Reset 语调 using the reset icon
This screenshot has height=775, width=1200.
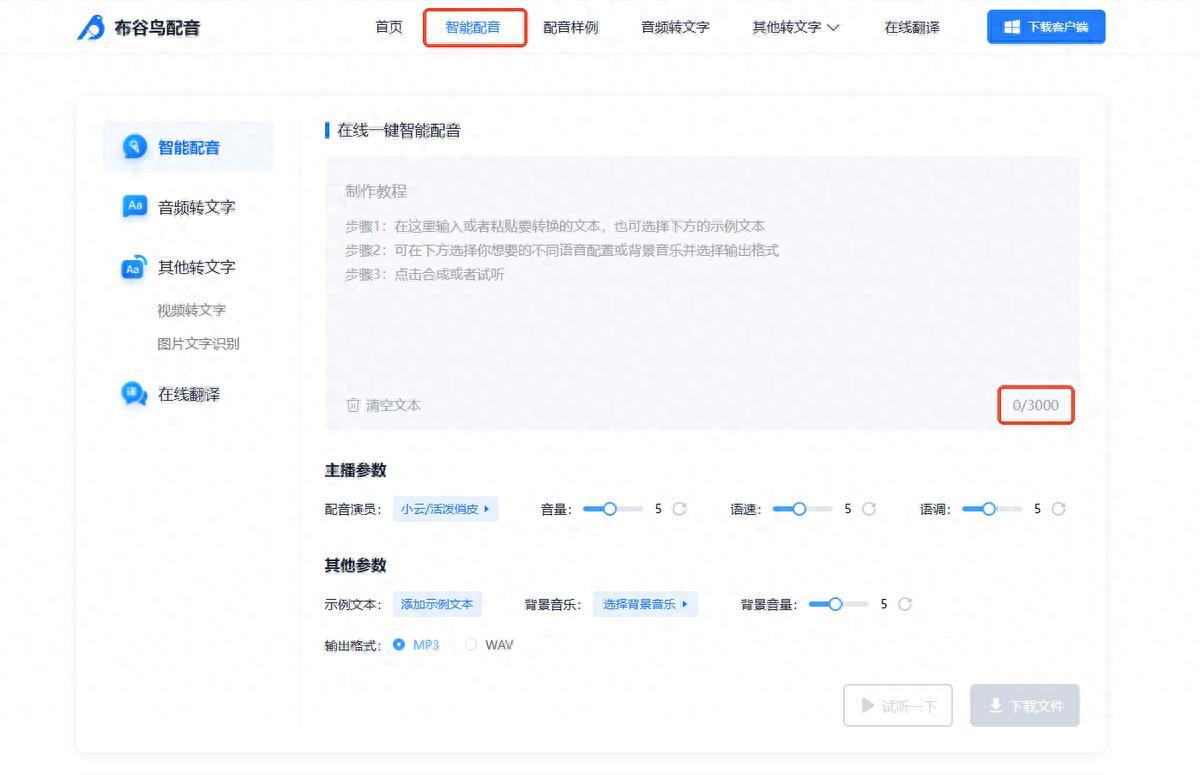(1058, 509)
